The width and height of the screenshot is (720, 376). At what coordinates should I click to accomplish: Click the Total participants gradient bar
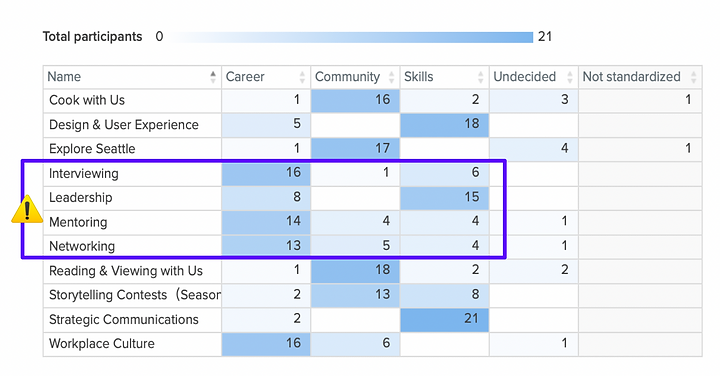point(352,37)
